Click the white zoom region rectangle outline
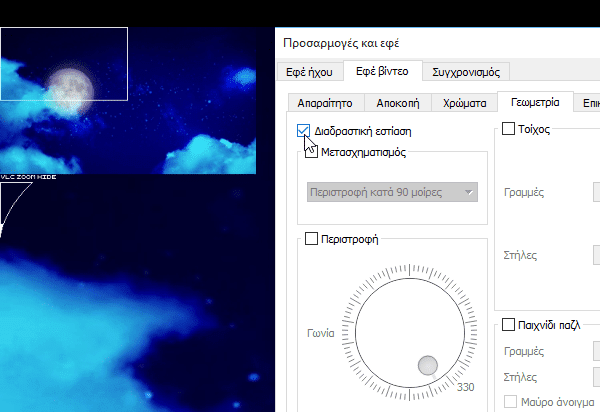The image size is (600, 412). pyautogui.click(x=64, y=64)
